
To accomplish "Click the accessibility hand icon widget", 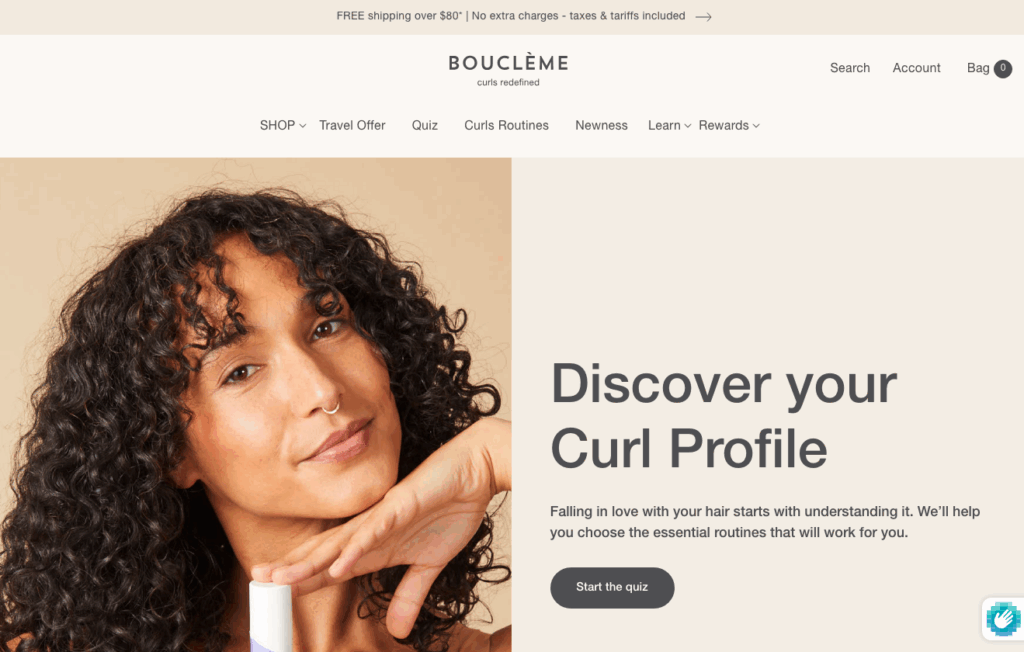I will (1003, 618).
